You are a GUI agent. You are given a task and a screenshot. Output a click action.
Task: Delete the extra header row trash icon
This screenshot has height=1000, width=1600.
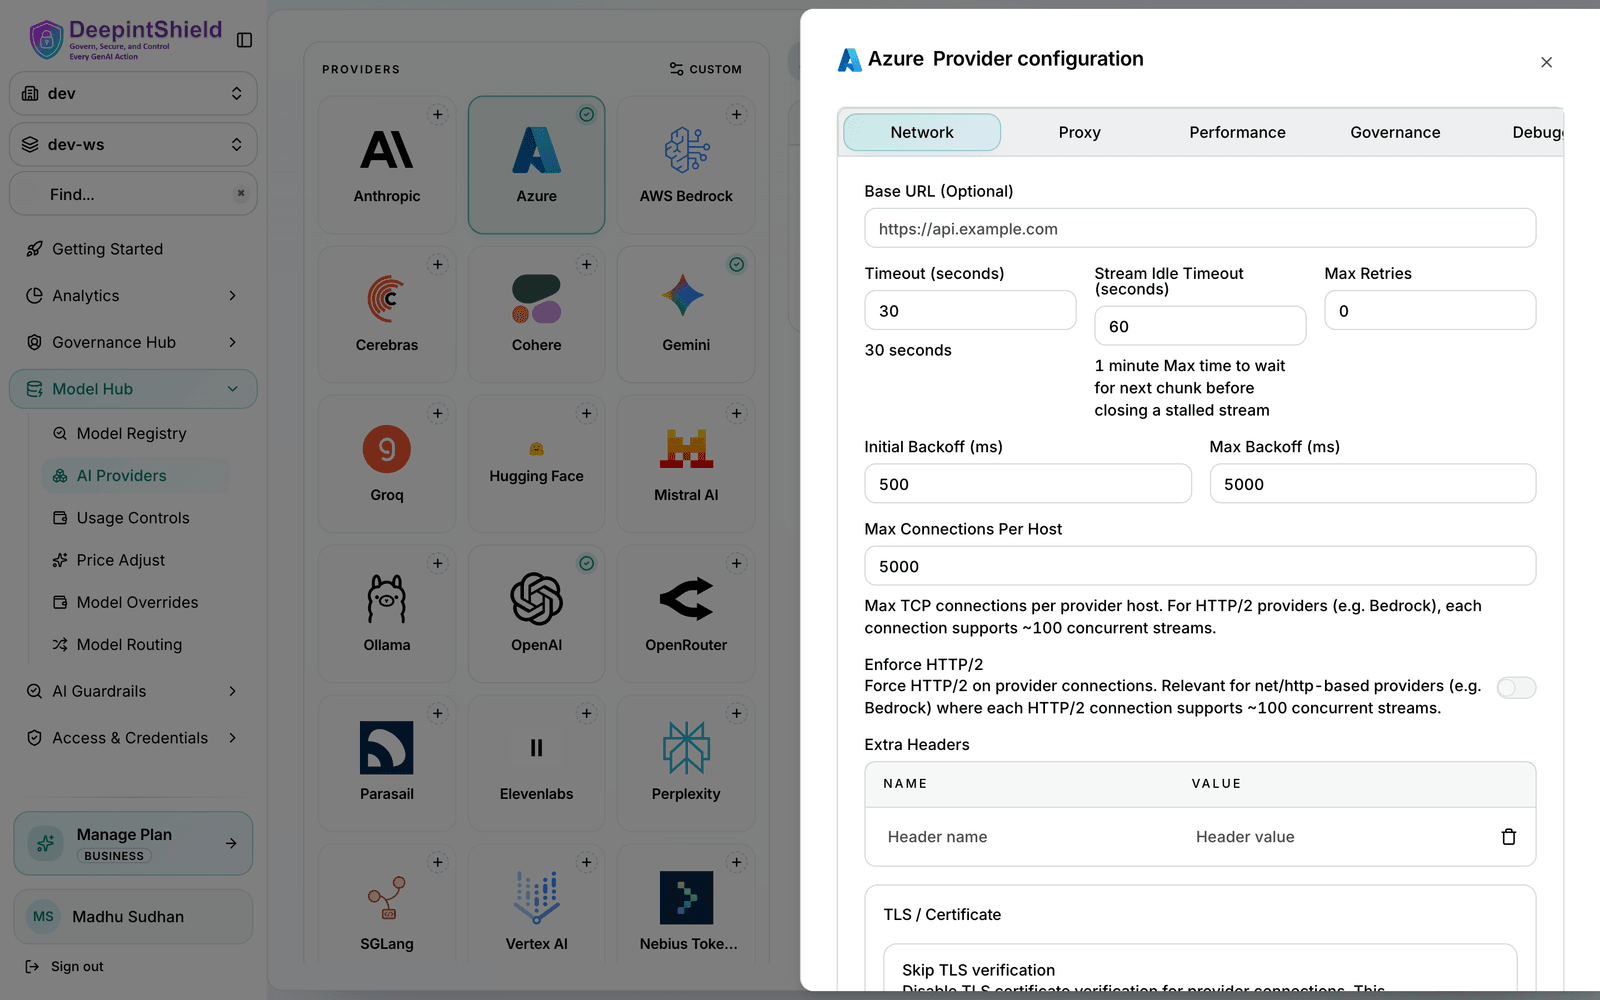(1509, 837)
